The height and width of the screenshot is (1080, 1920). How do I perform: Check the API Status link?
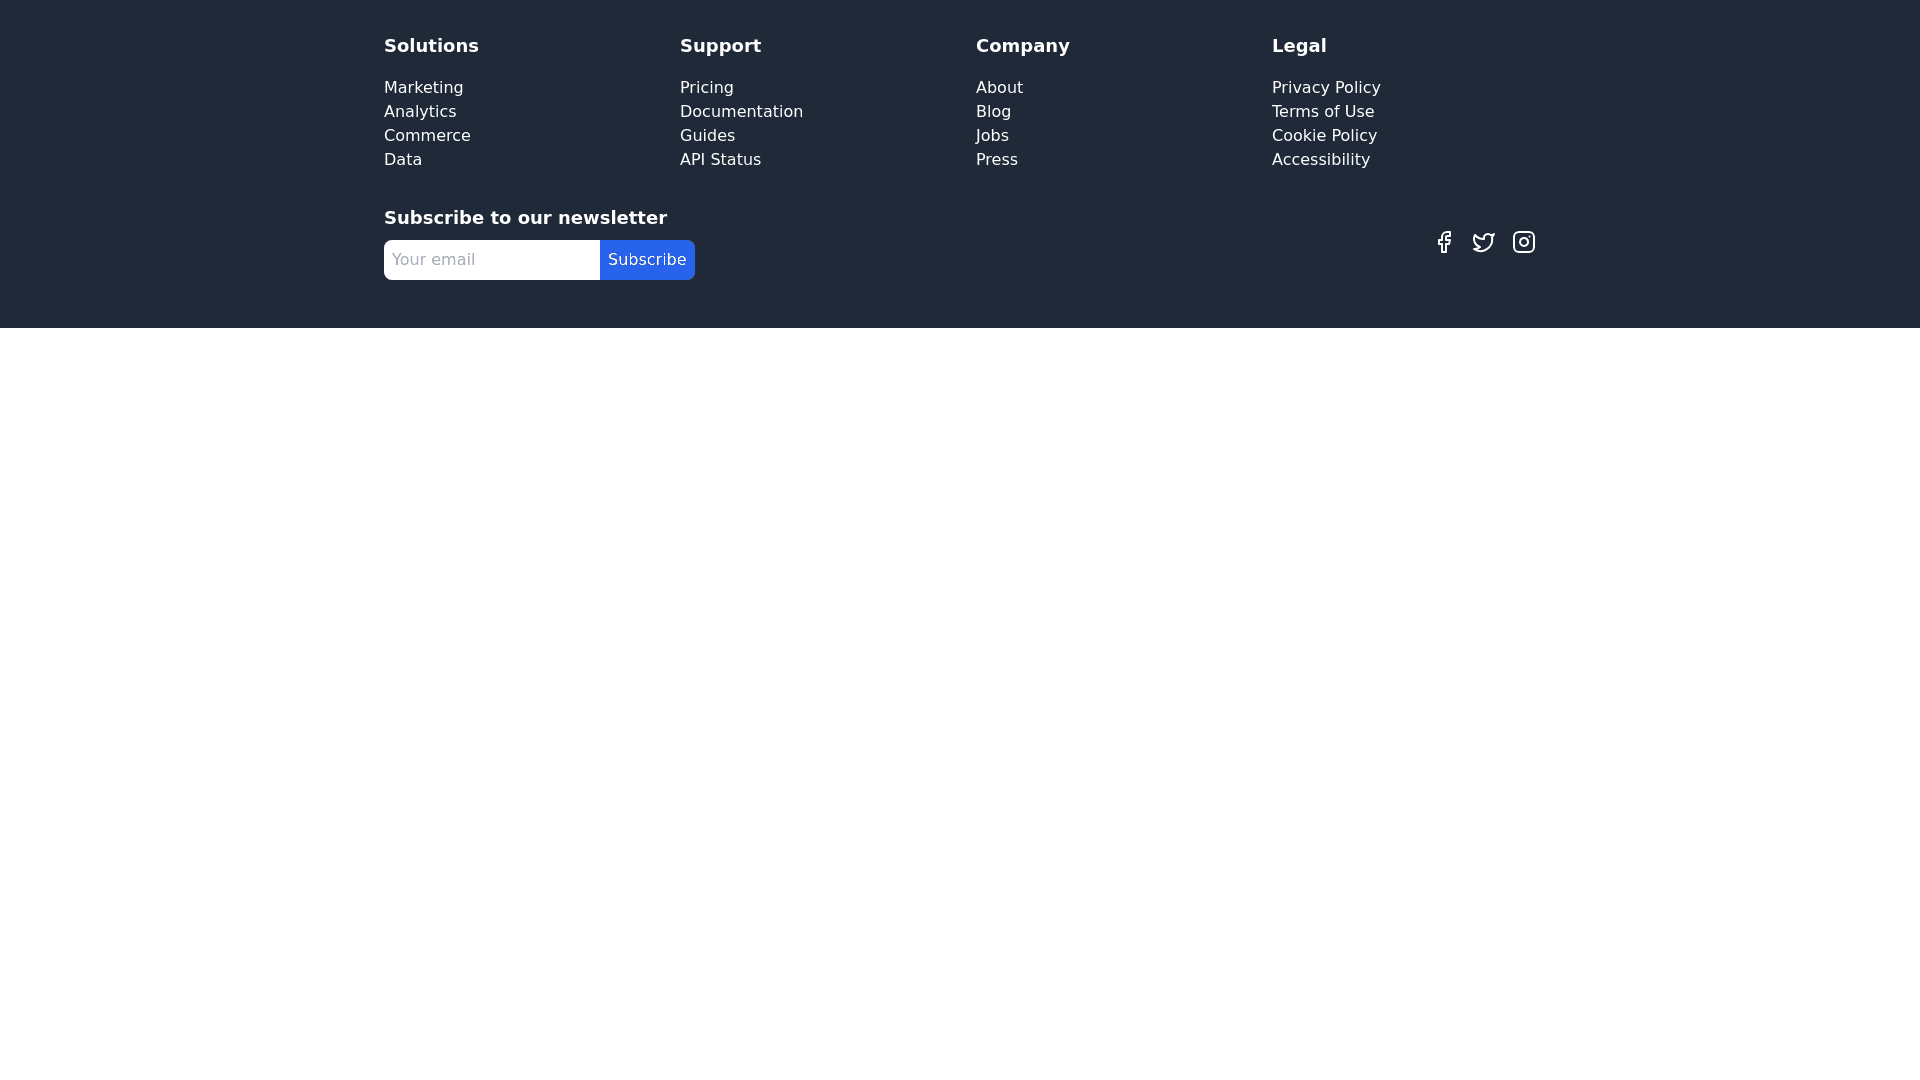(720, 160)
